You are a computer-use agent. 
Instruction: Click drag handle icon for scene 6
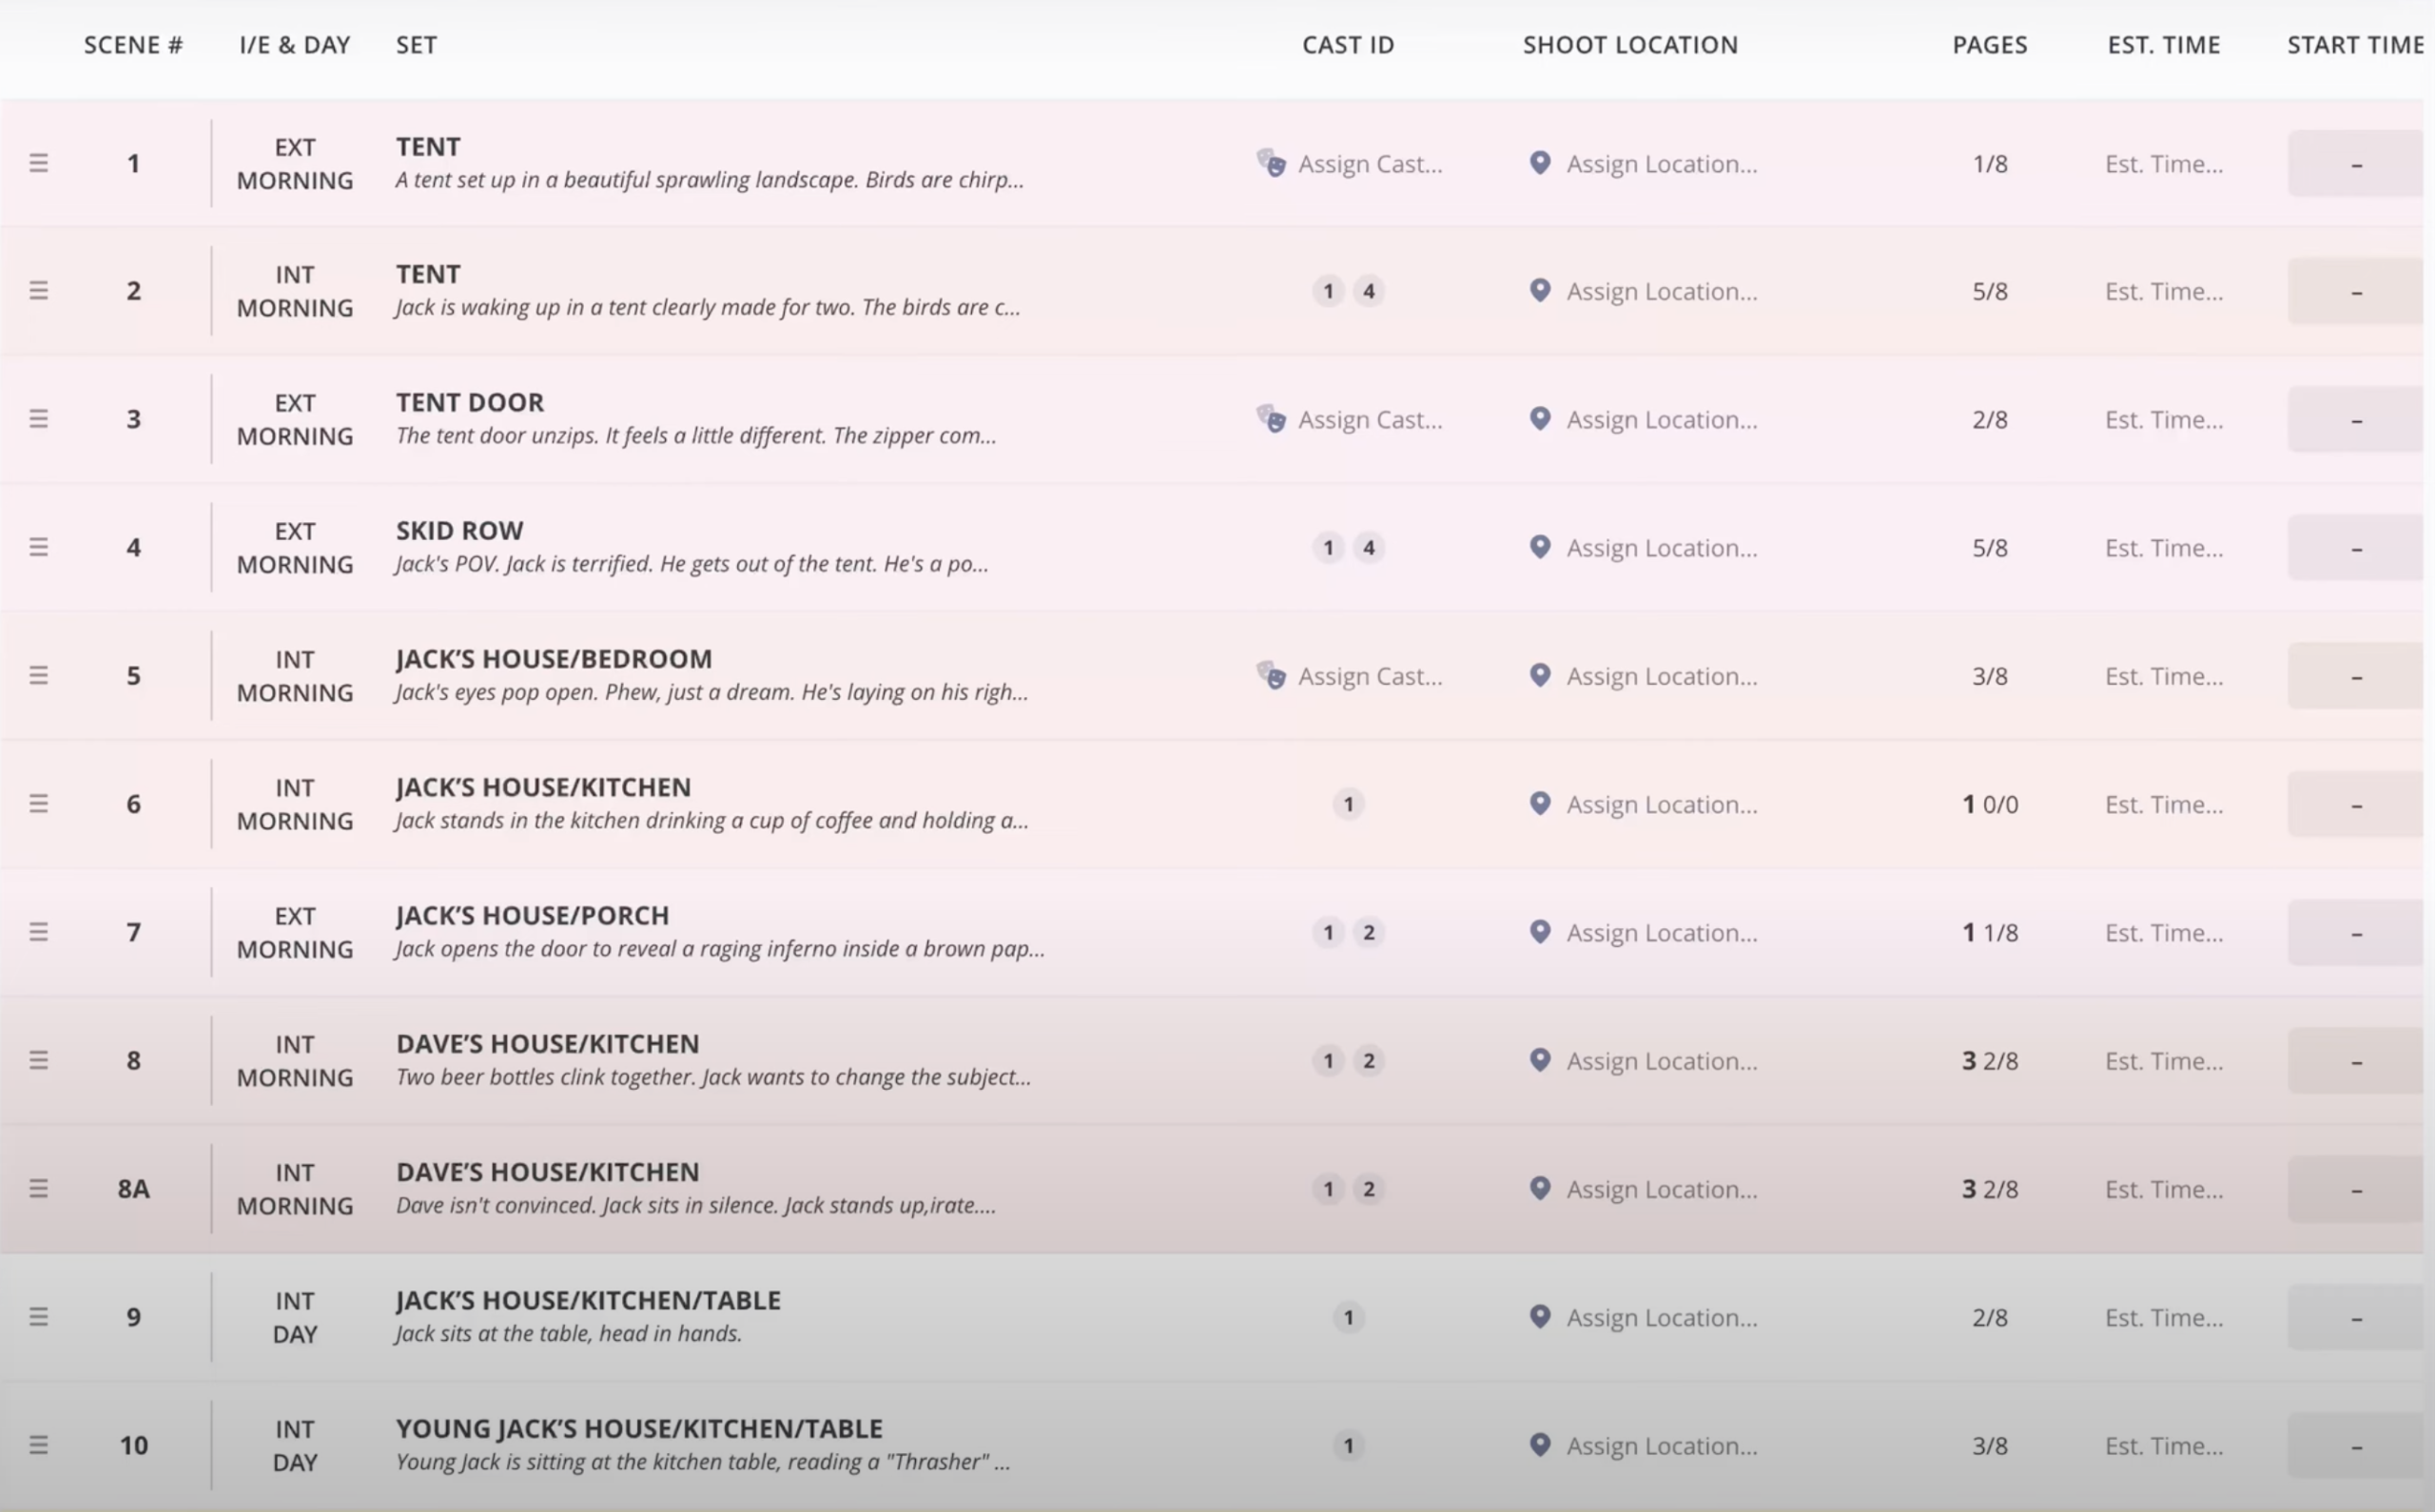38,803
